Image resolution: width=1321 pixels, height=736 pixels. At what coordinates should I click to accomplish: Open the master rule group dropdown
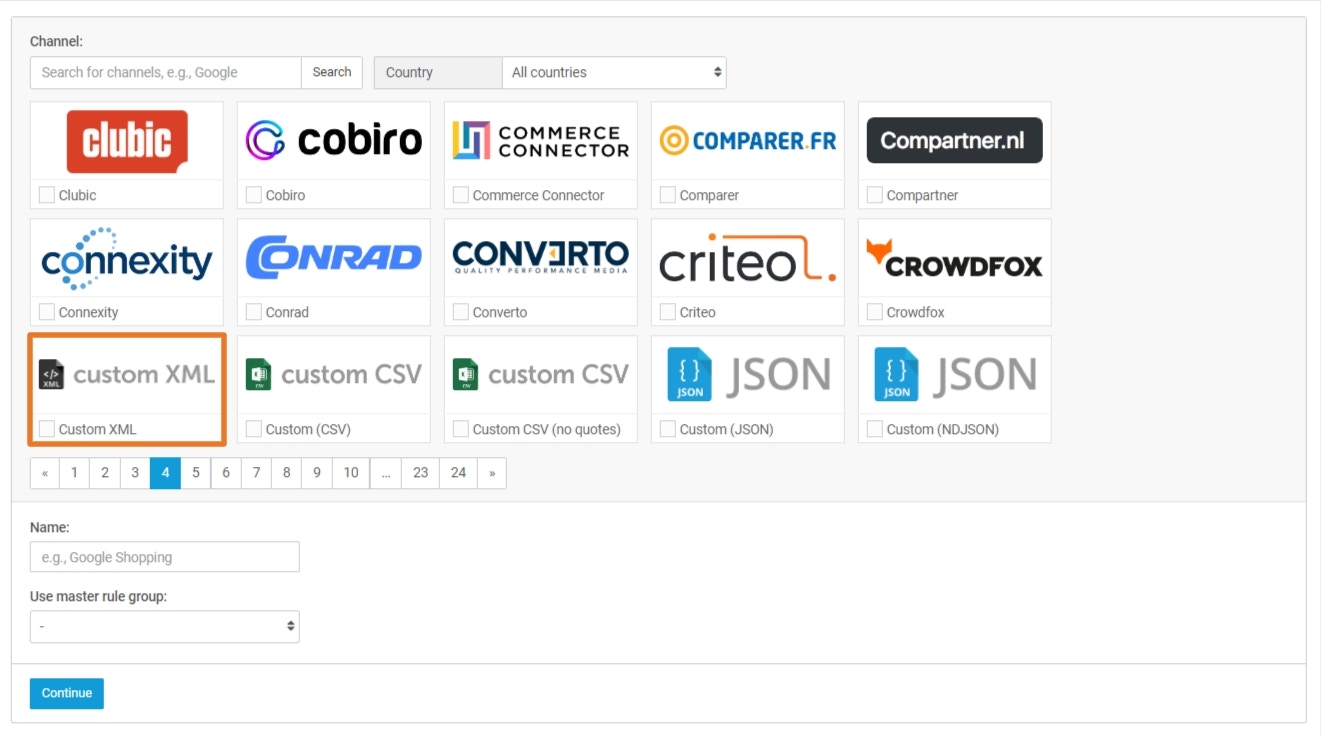165,627
